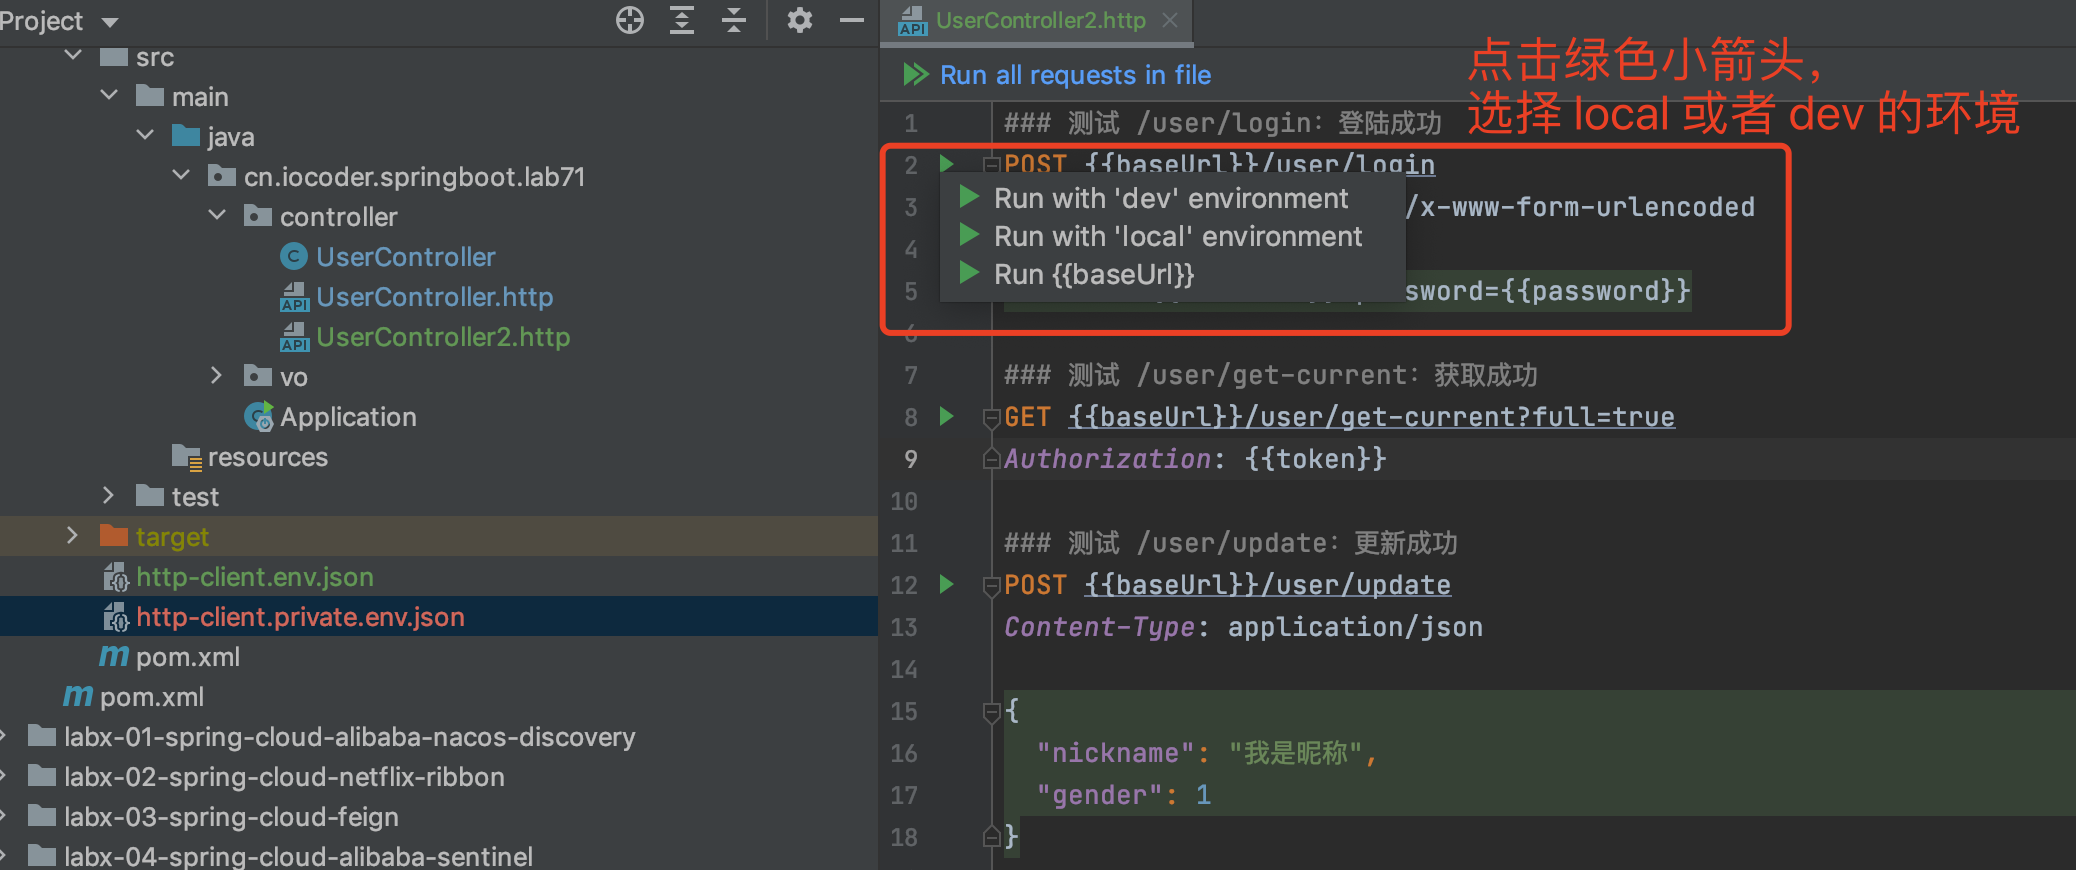Click Run all requests in file
The height and width of the screenshot is (870, 2076).
click(1075, 75)
